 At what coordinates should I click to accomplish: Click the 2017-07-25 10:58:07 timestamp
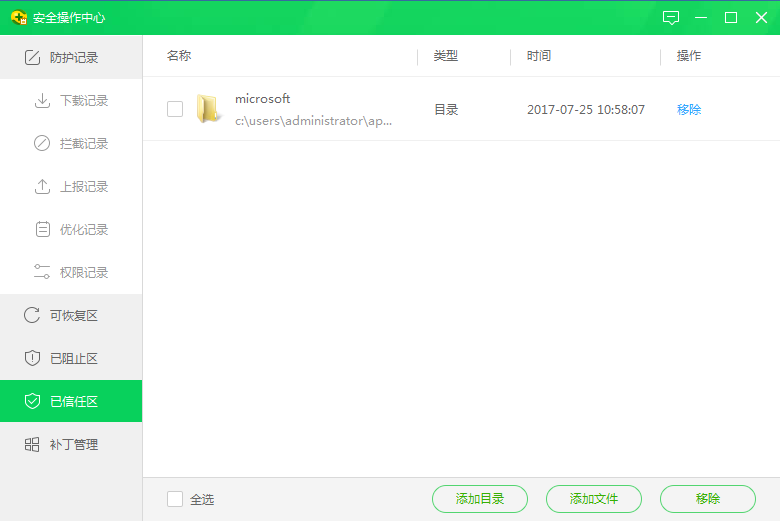(586, 109)
